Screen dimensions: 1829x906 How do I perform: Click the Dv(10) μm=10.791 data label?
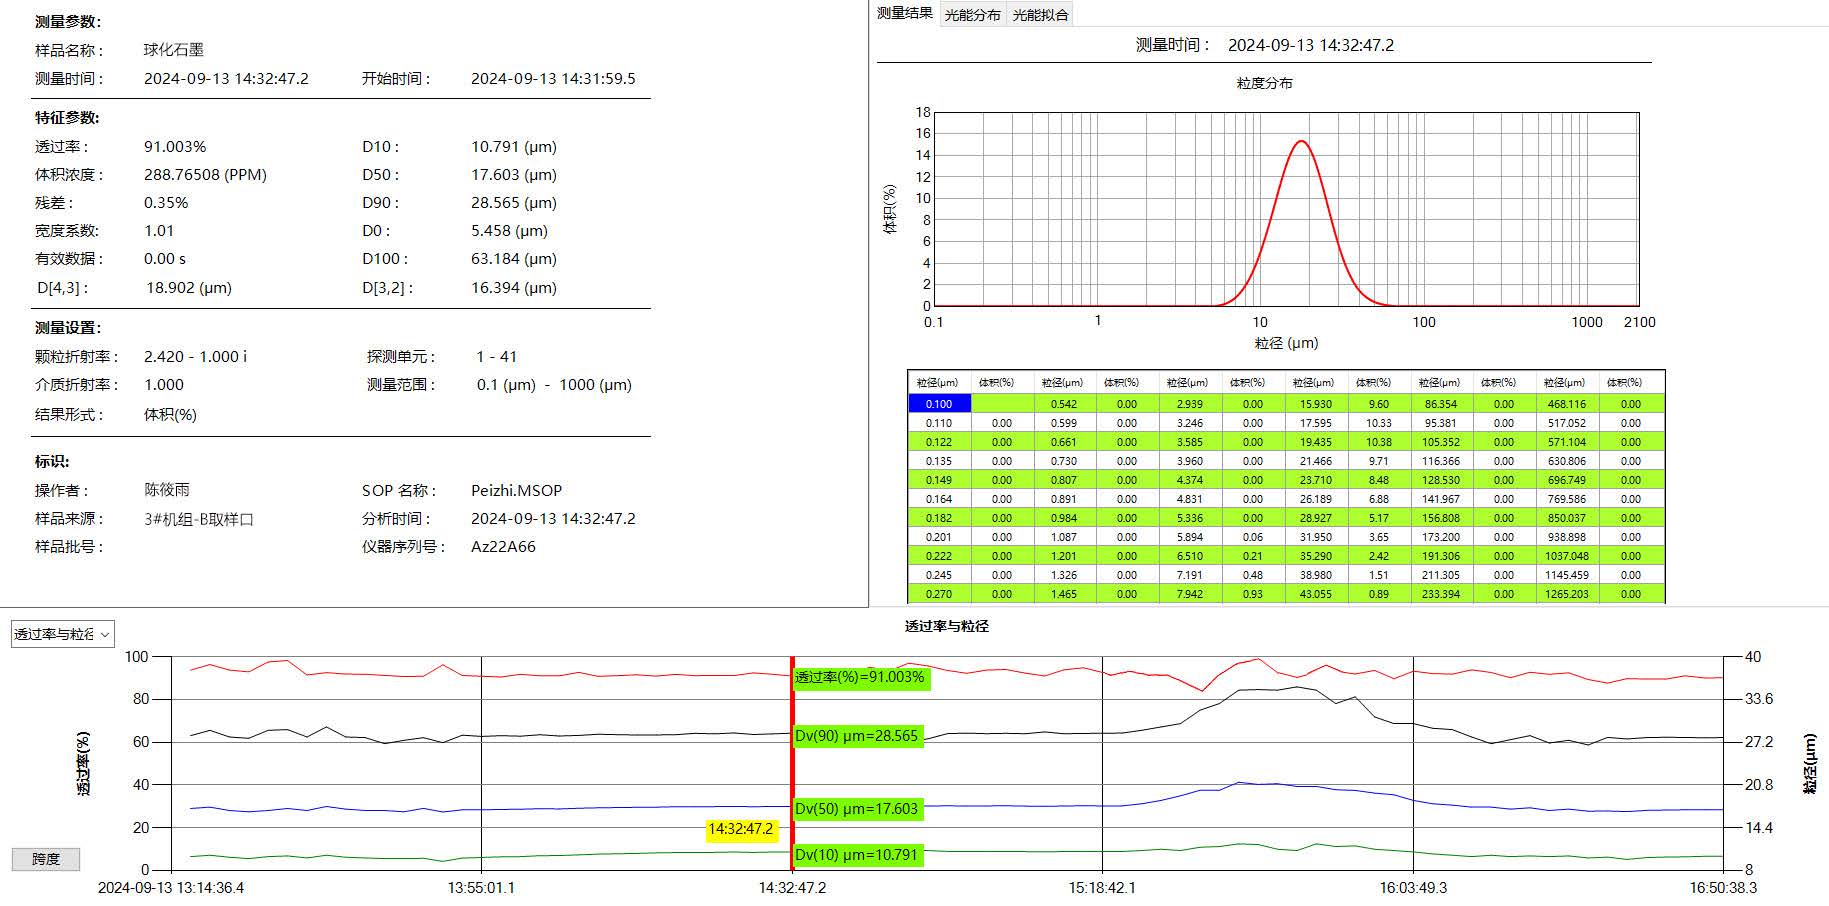[856, 855]
